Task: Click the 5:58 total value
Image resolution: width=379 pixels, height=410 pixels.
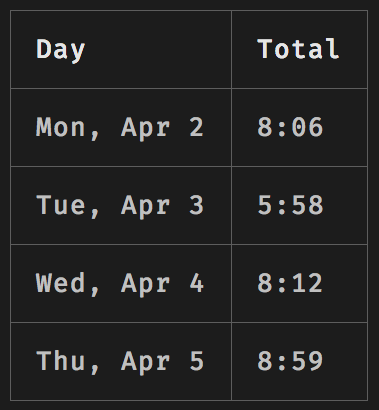Action: click(290, 205)
